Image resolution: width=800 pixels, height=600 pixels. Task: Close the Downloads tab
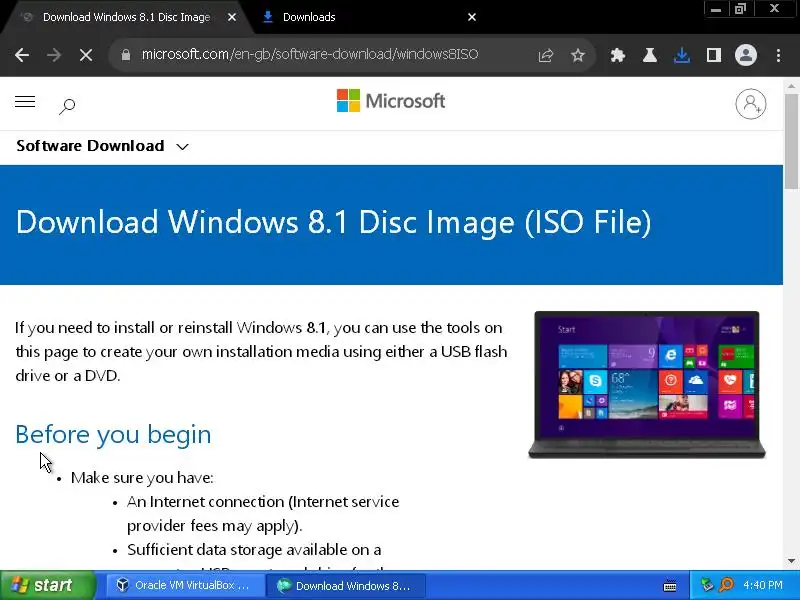472,17
